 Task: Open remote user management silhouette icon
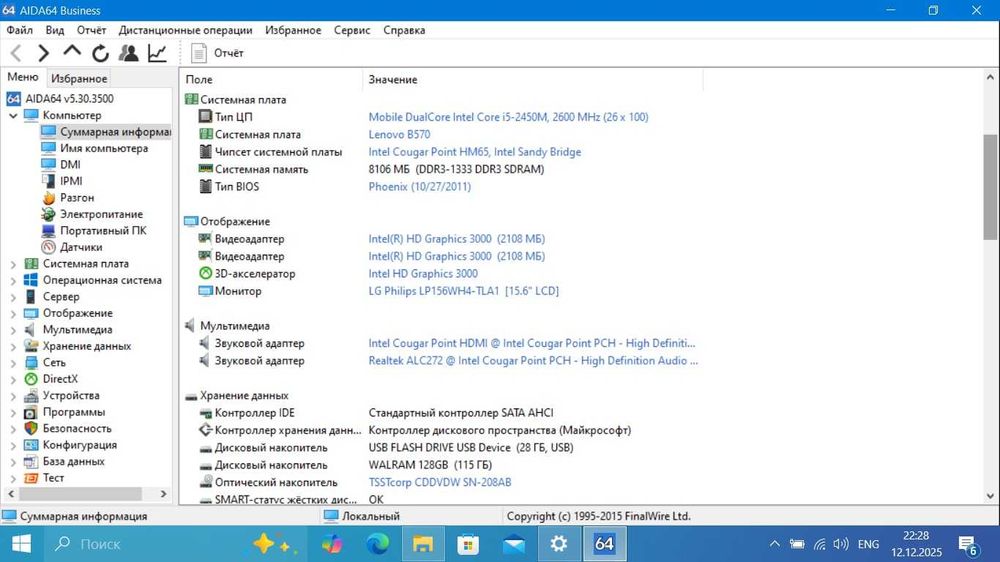(x=128, y=53)
